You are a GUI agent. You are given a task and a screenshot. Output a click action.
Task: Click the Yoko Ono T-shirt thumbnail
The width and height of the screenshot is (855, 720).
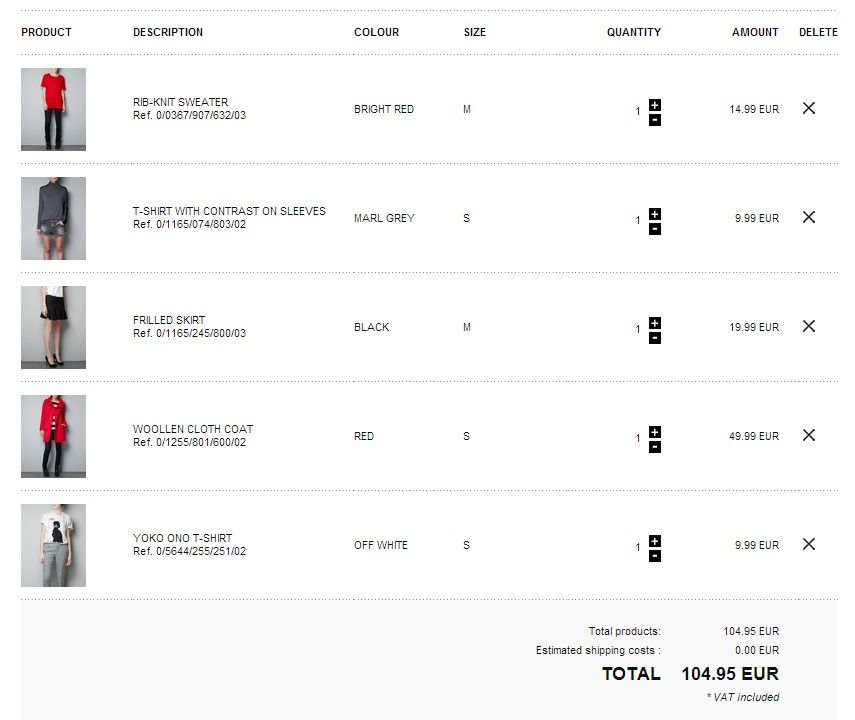coord(53,545)
